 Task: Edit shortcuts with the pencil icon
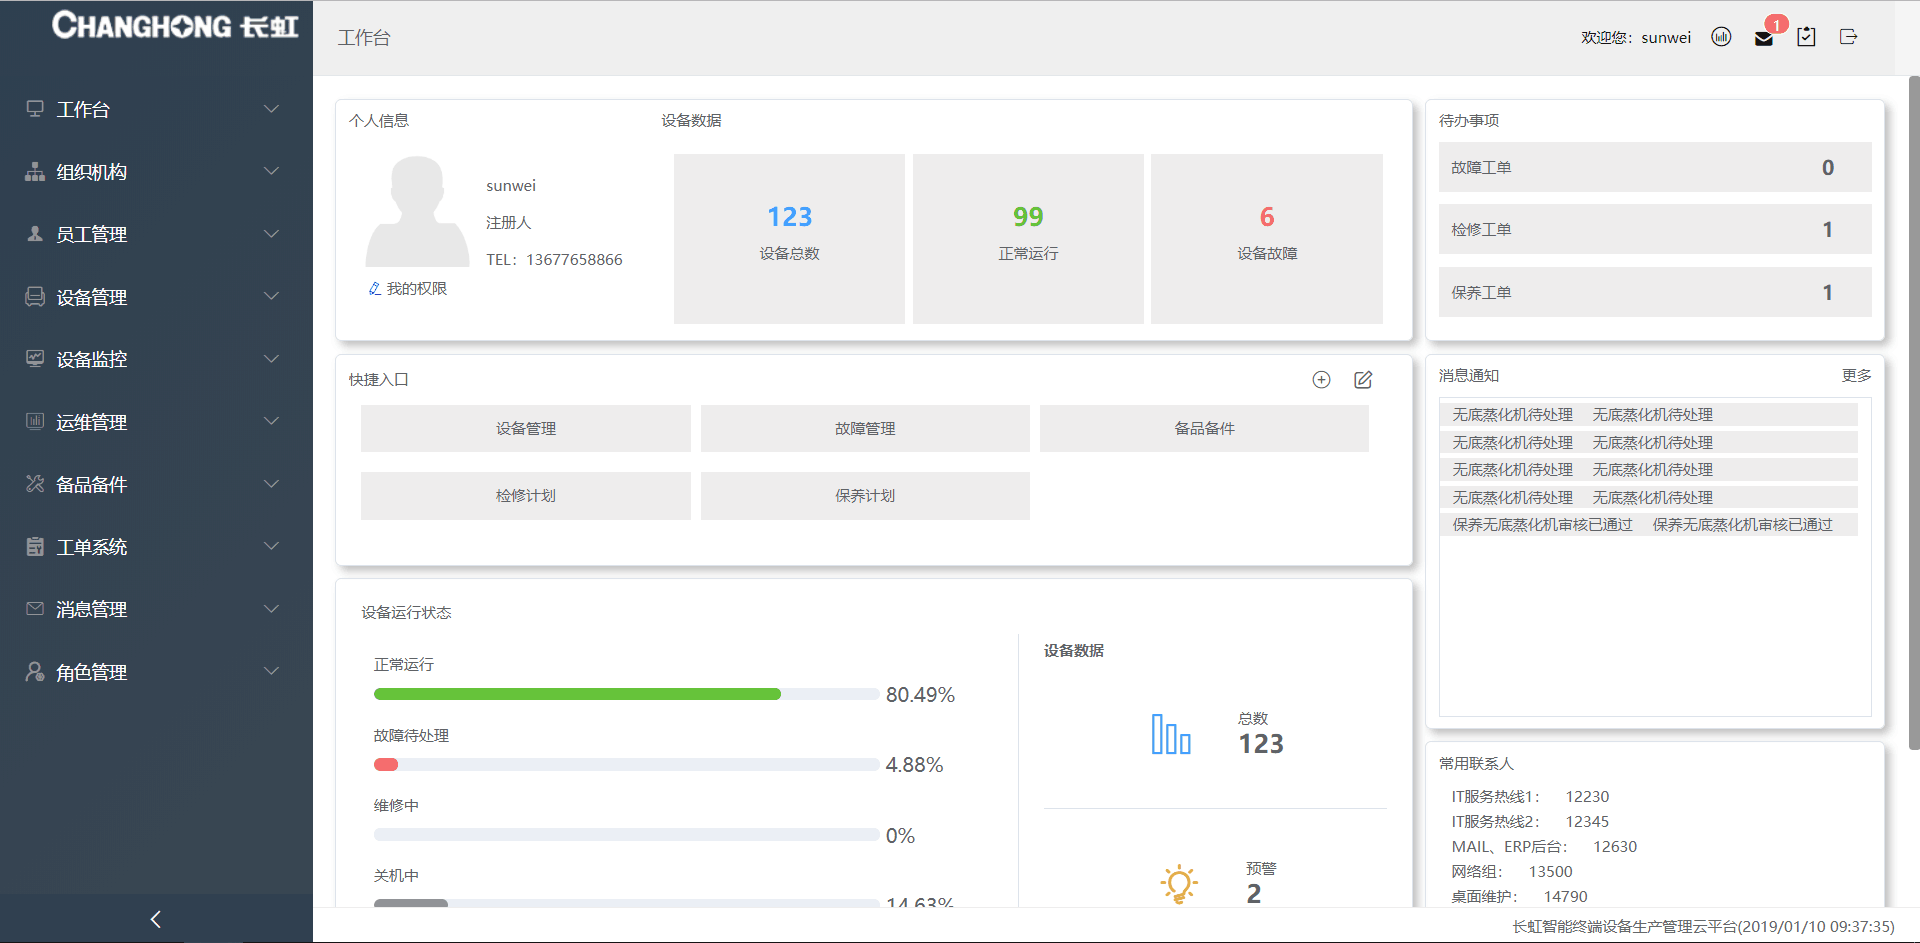(x=1363, y=380)
